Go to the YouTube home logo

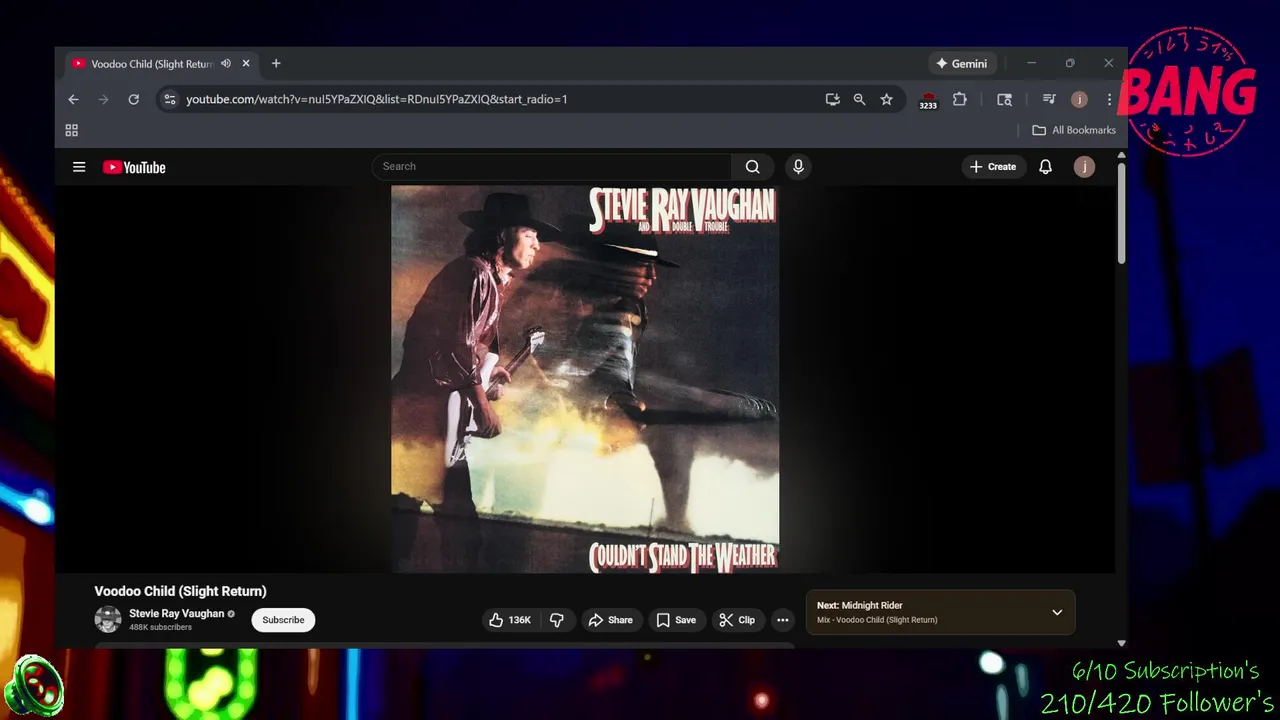[134, 167]
